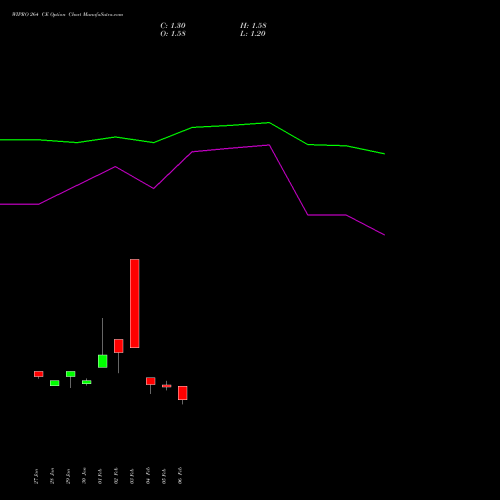Click the '06 Feb' date axis label
Image resolution: width=500 pixels, height=500 pixels.
point(180,476)
